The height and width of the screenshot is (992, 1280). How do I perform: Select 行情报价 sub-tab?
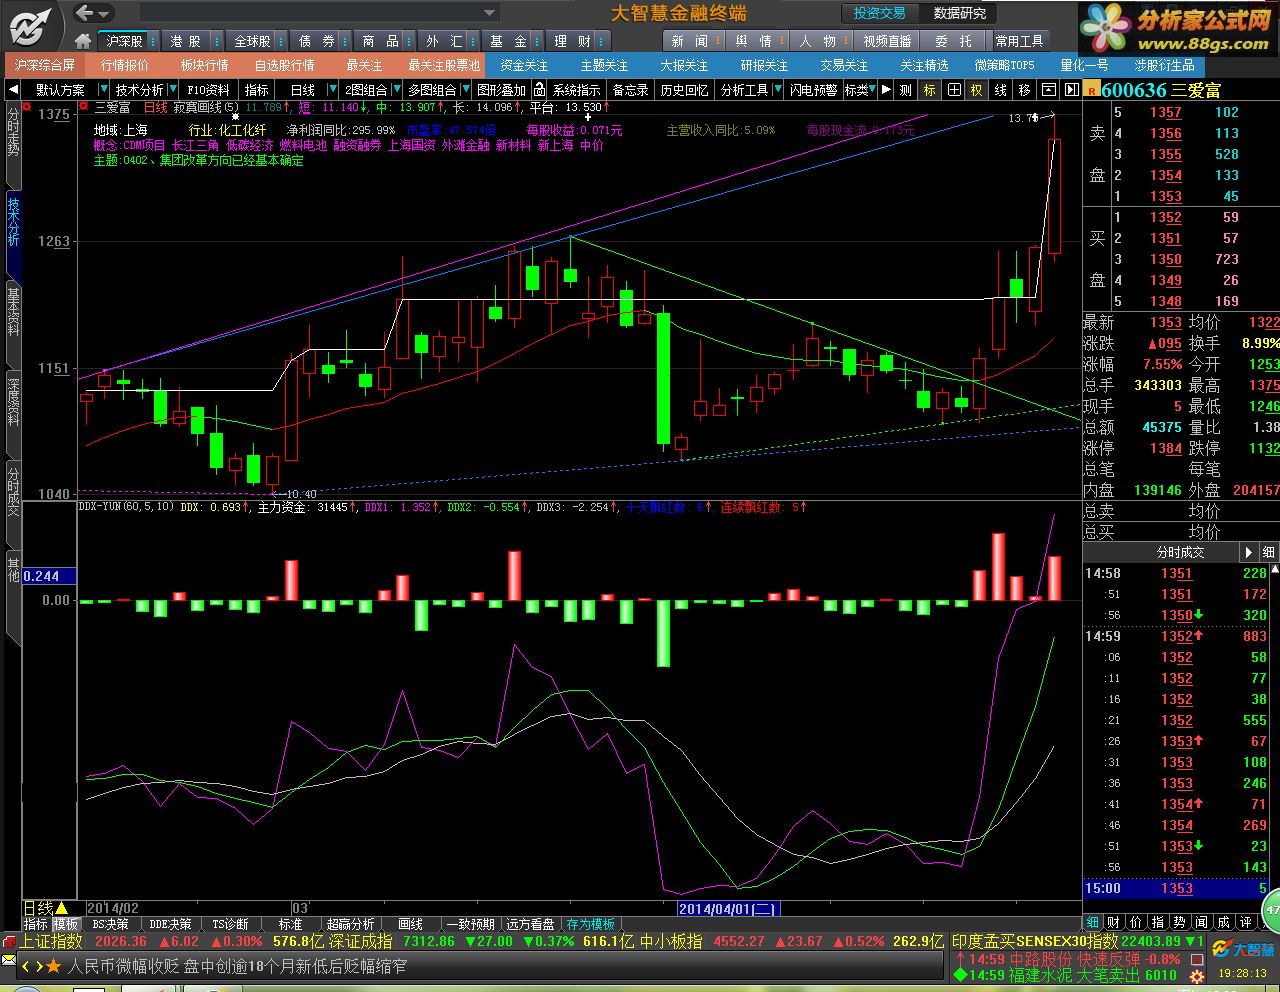pos(124,65)
